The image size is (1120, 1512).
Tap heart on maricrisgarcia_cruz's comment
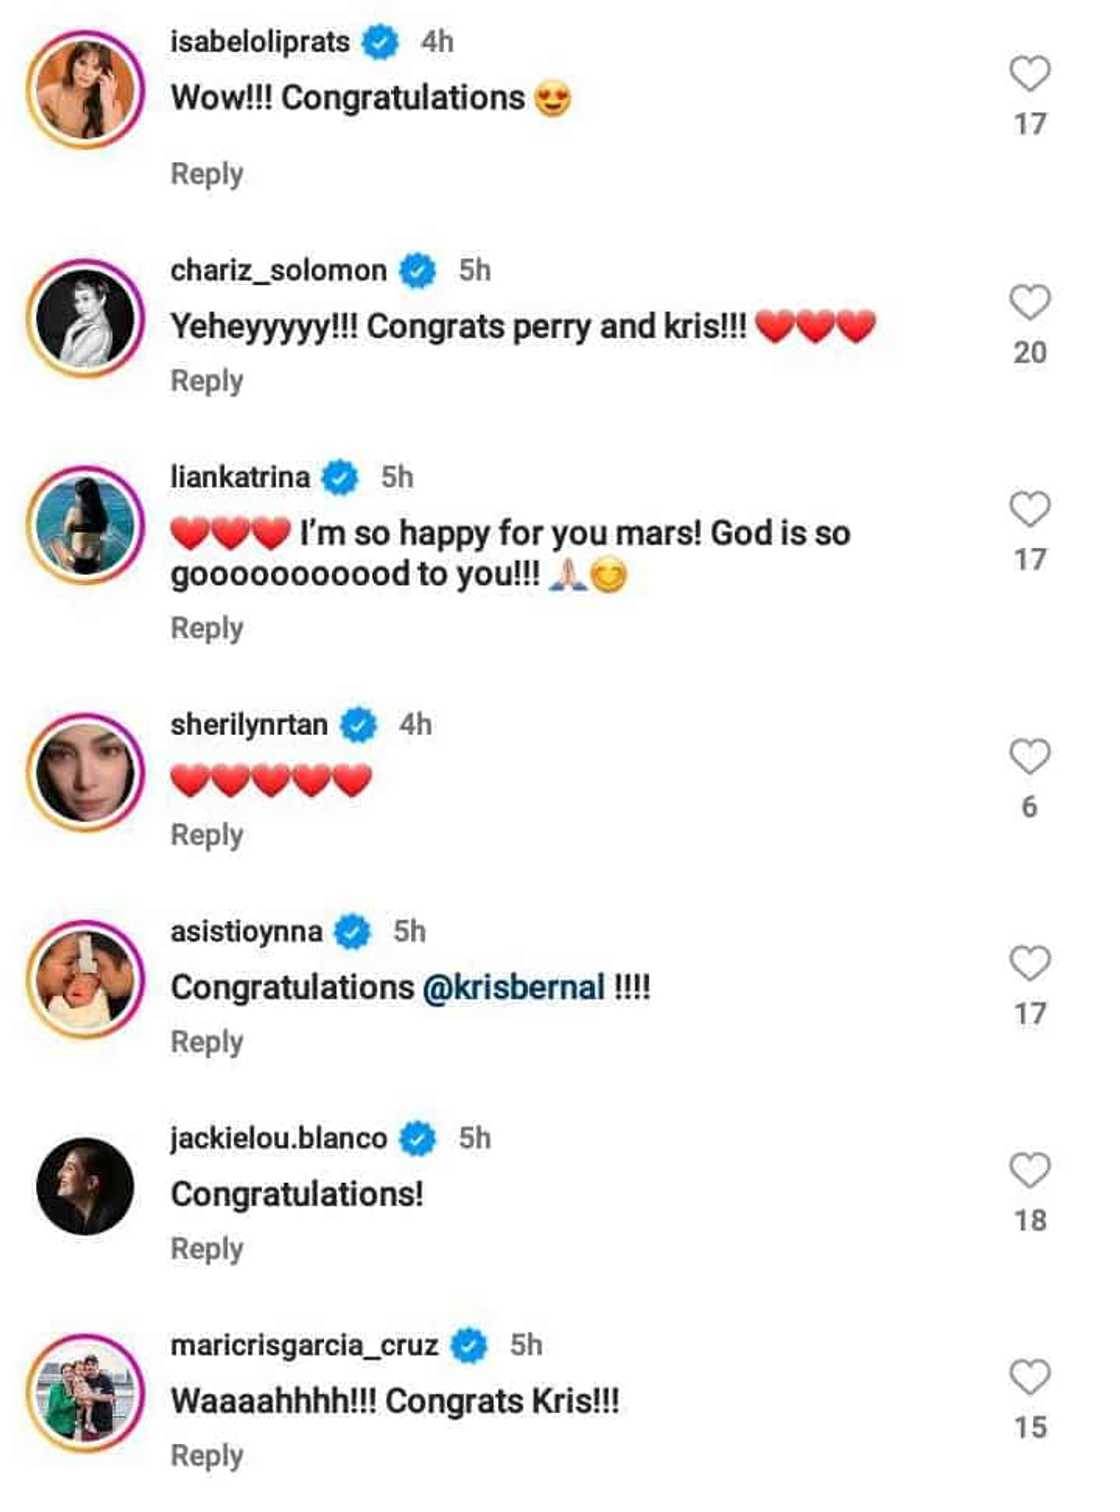click(1029, 1377)
